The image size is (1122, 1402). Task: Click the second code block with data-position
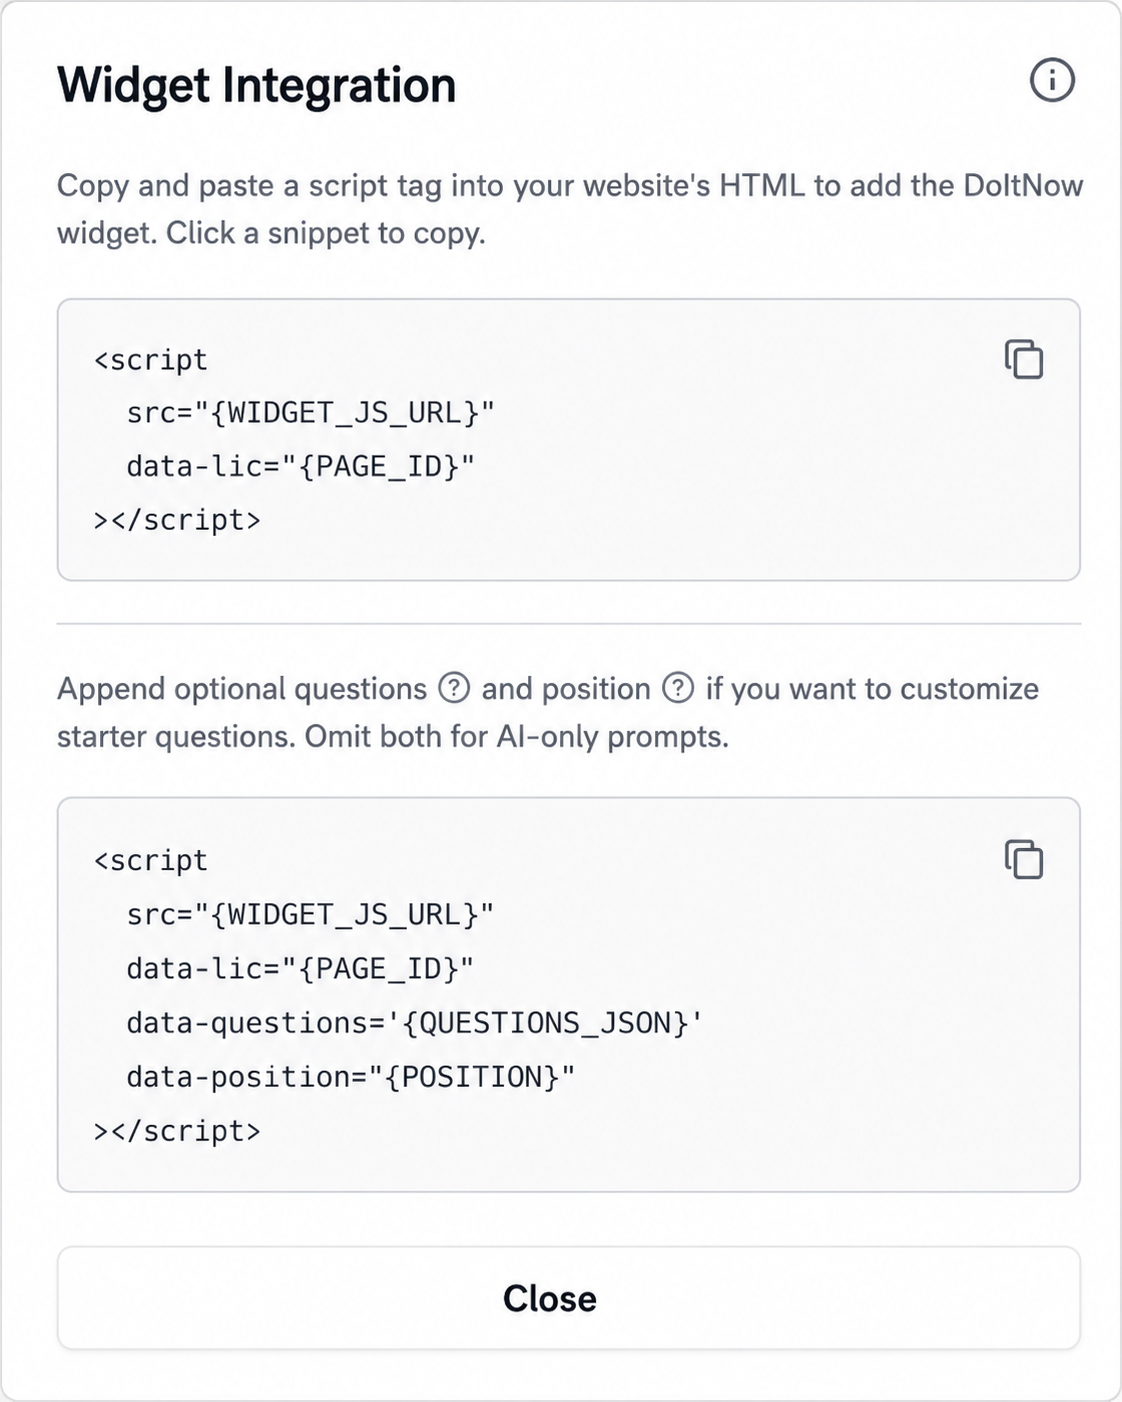(x=569, y=994)
